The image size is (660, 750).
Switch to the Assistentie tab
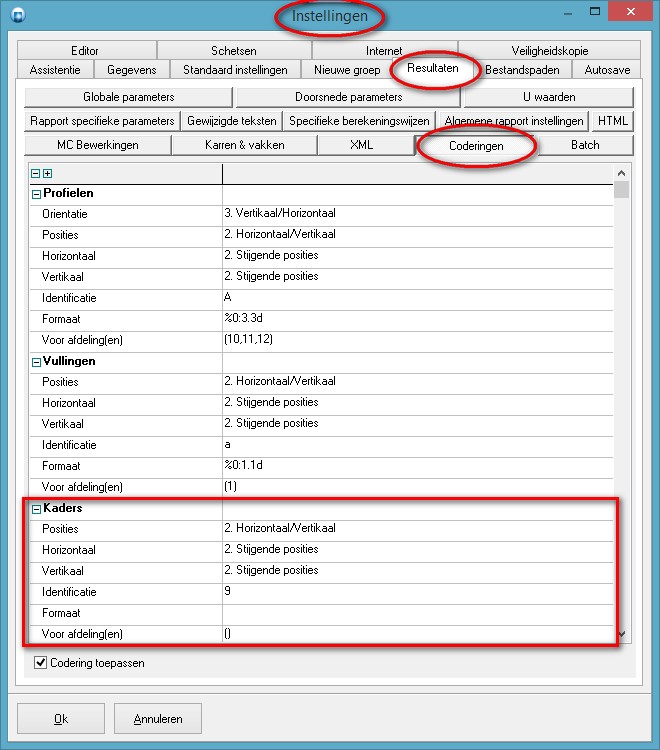[55, 70]
